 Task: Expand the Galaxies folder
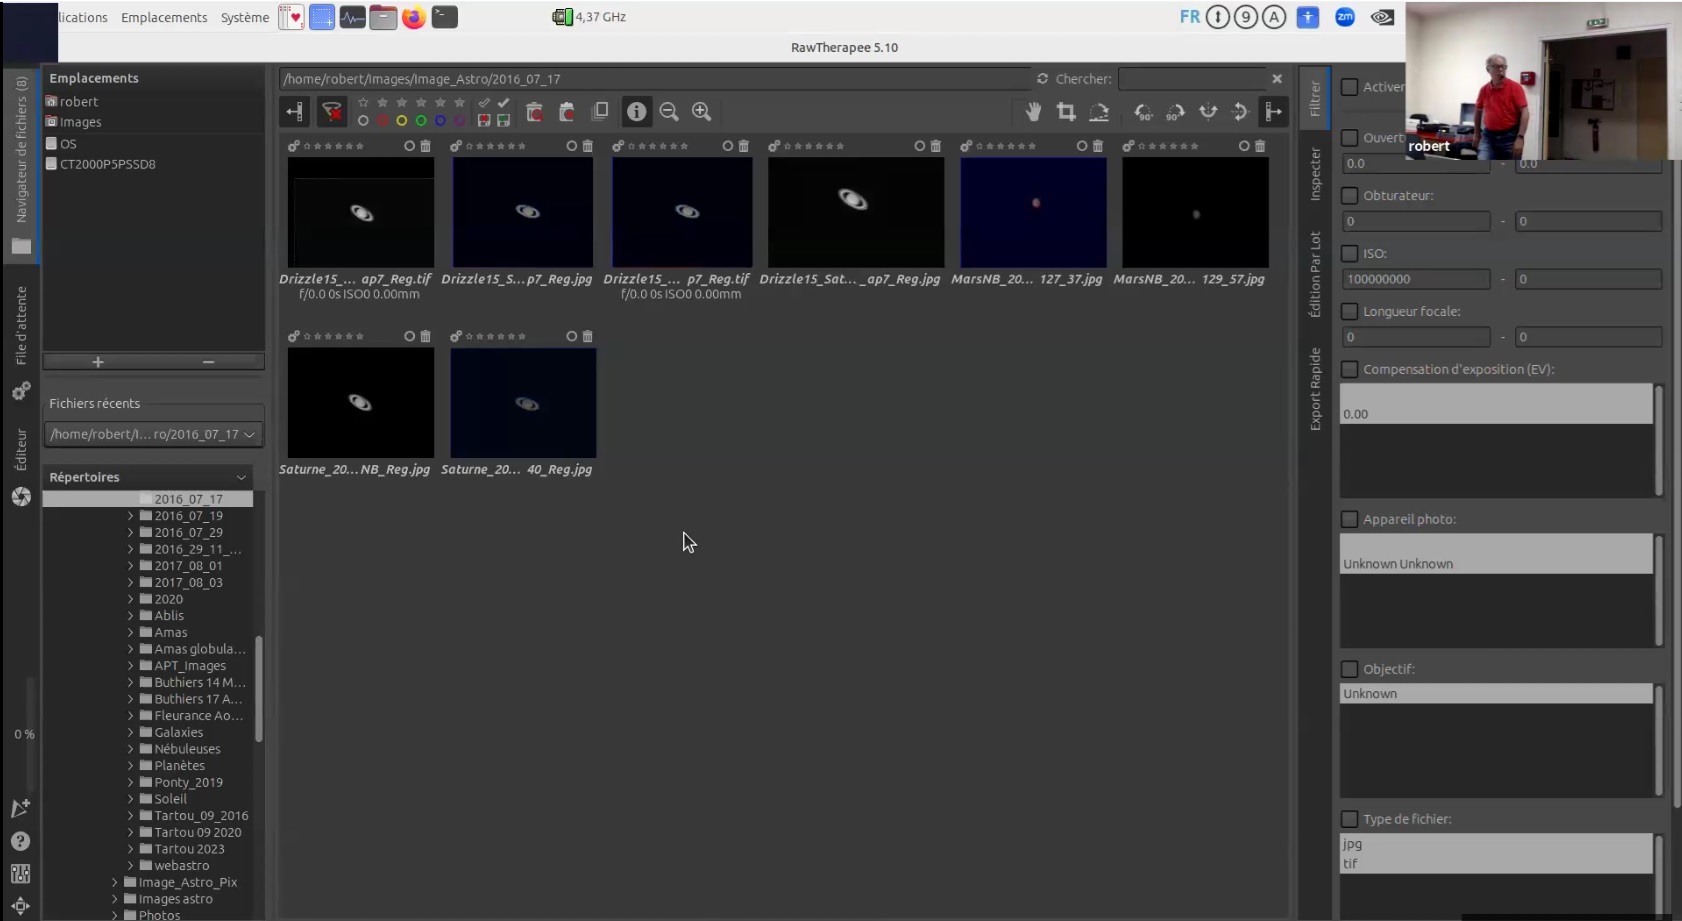[130, 732]
